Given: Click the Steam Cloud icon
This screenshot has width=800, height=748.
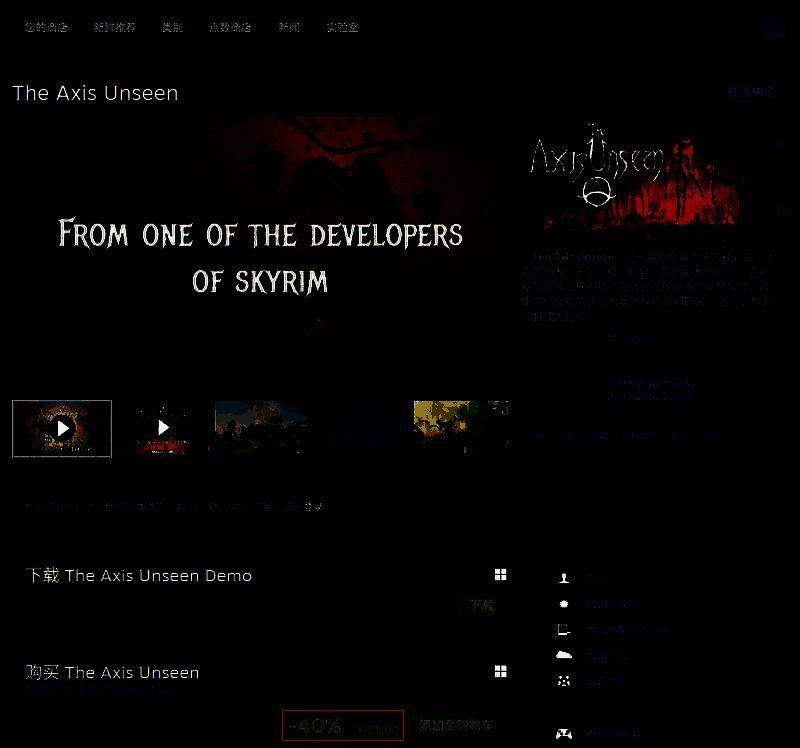Looking at the screenshot, I should pos(564,656).
